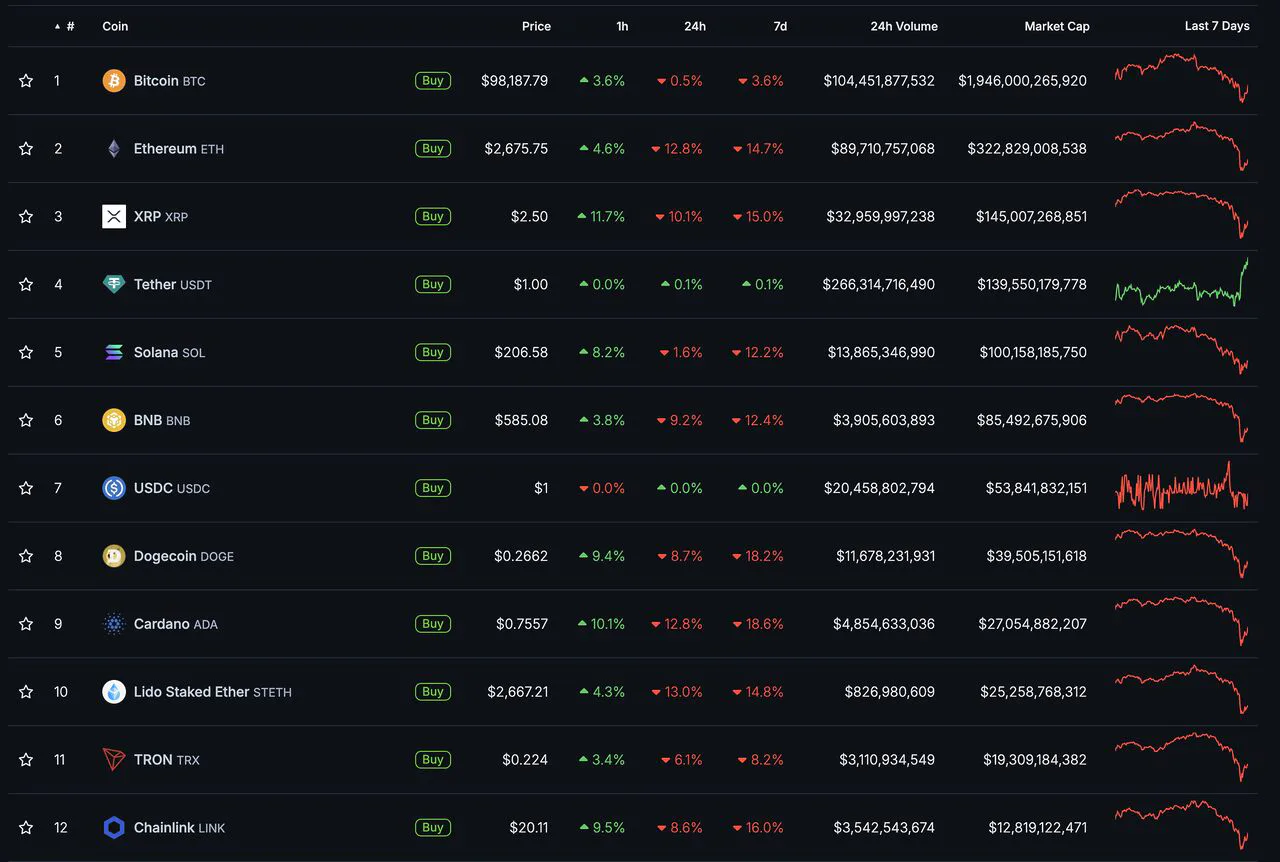Viewport: 1280px width, 862px height.
Task: Favorite BNB using its star
Action: pyautogui.click(x=26, y=420)
